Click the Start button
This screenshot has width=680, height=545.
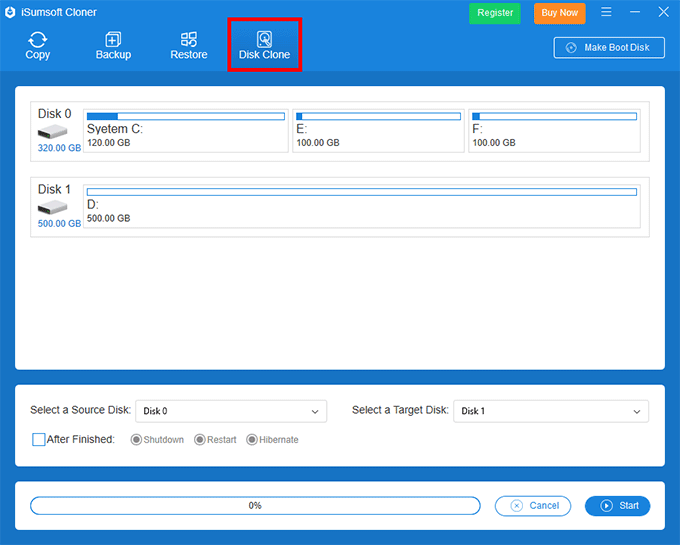618,506
